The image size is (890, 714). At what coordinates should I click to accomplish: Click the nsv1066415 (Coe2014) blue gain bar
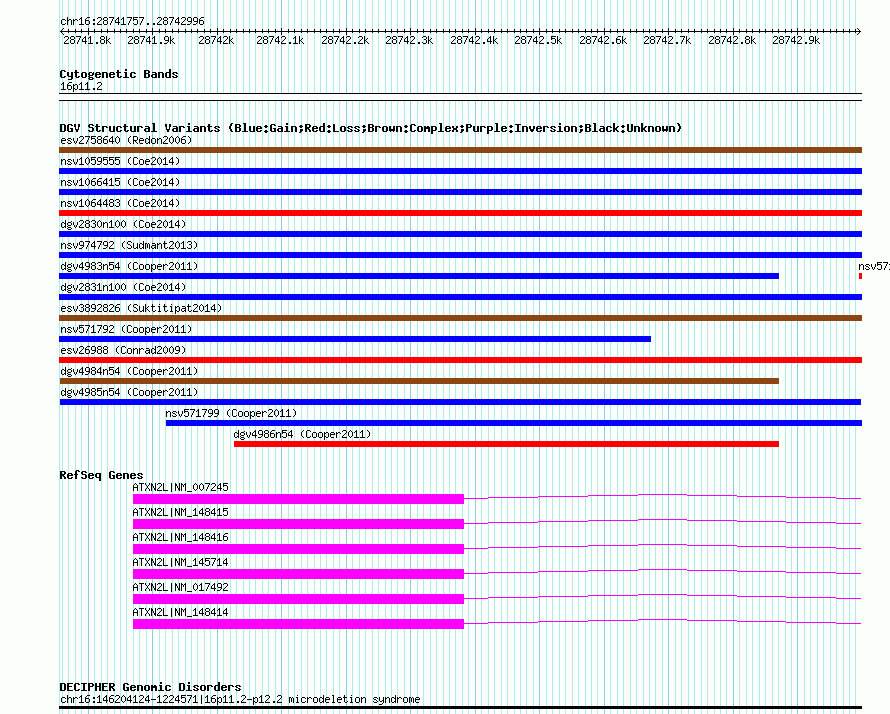pos(460,192)
